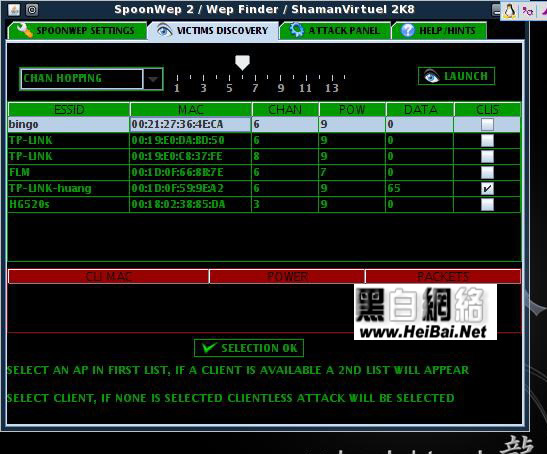Viewport: 547px width, 454px height.
Task: Click the DATA column header
Action: [420, 110]
